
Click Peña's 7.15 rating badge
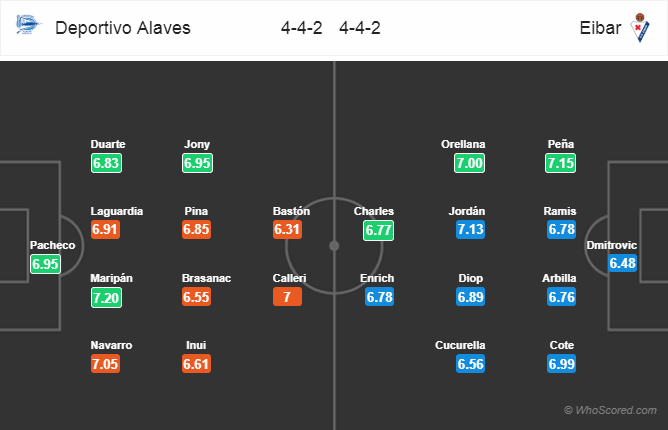pyautogui.click(x=561, y=163)
